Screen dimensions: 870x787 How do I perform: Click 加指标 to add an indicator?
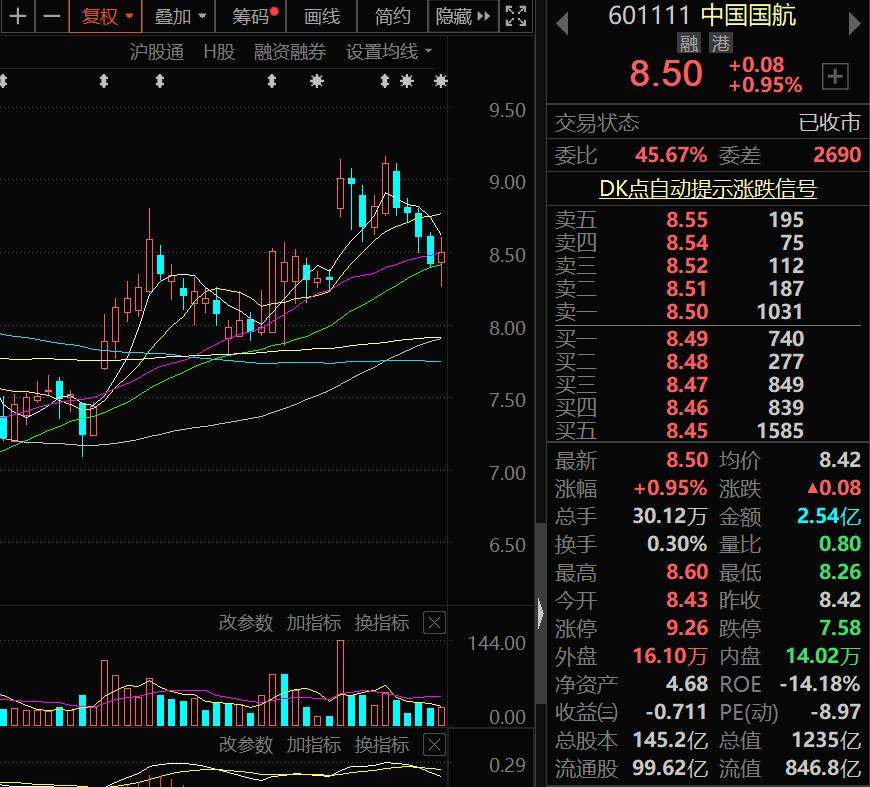point(314,623)
